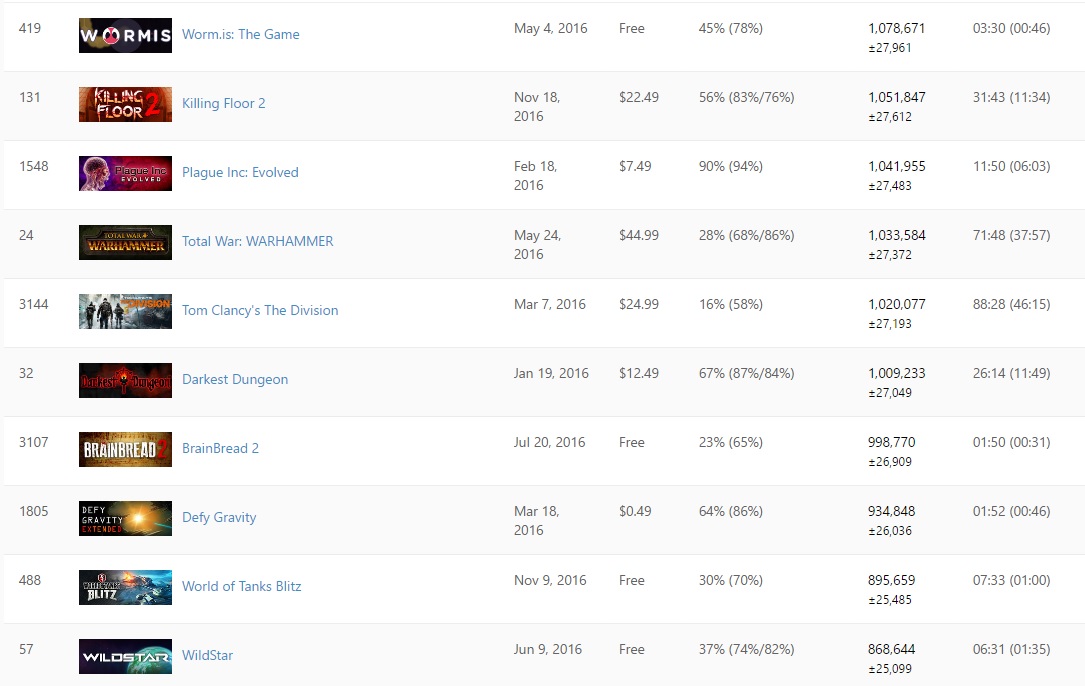1085x686 pixels.
Task: Open the World of Tanks Blitz link
Action: click(x=241, y=586)
